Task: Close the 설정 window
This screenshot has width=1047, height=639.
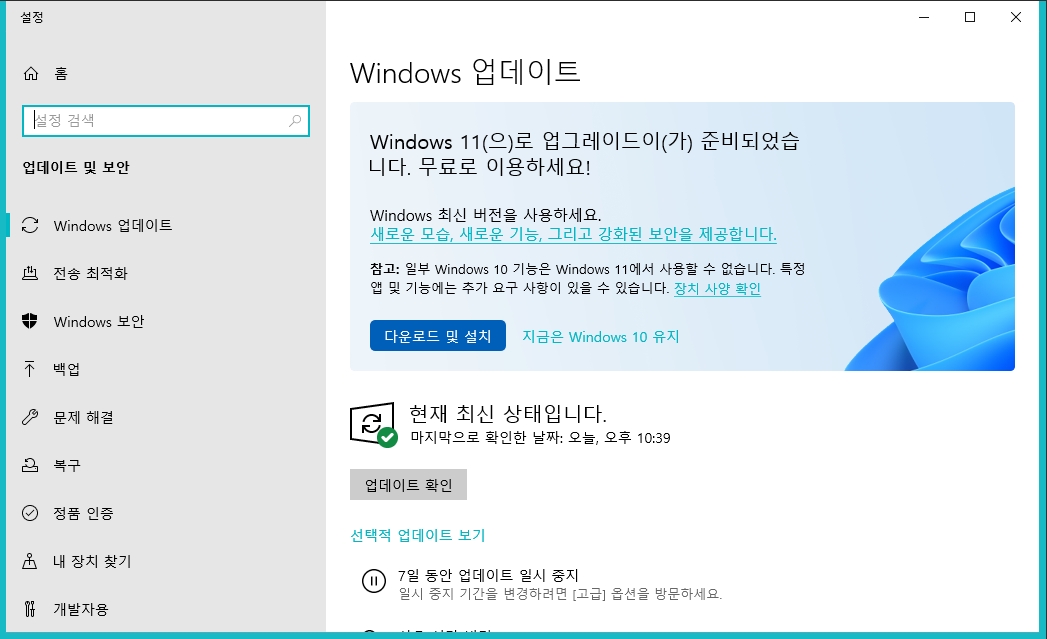Action: 1016,17
